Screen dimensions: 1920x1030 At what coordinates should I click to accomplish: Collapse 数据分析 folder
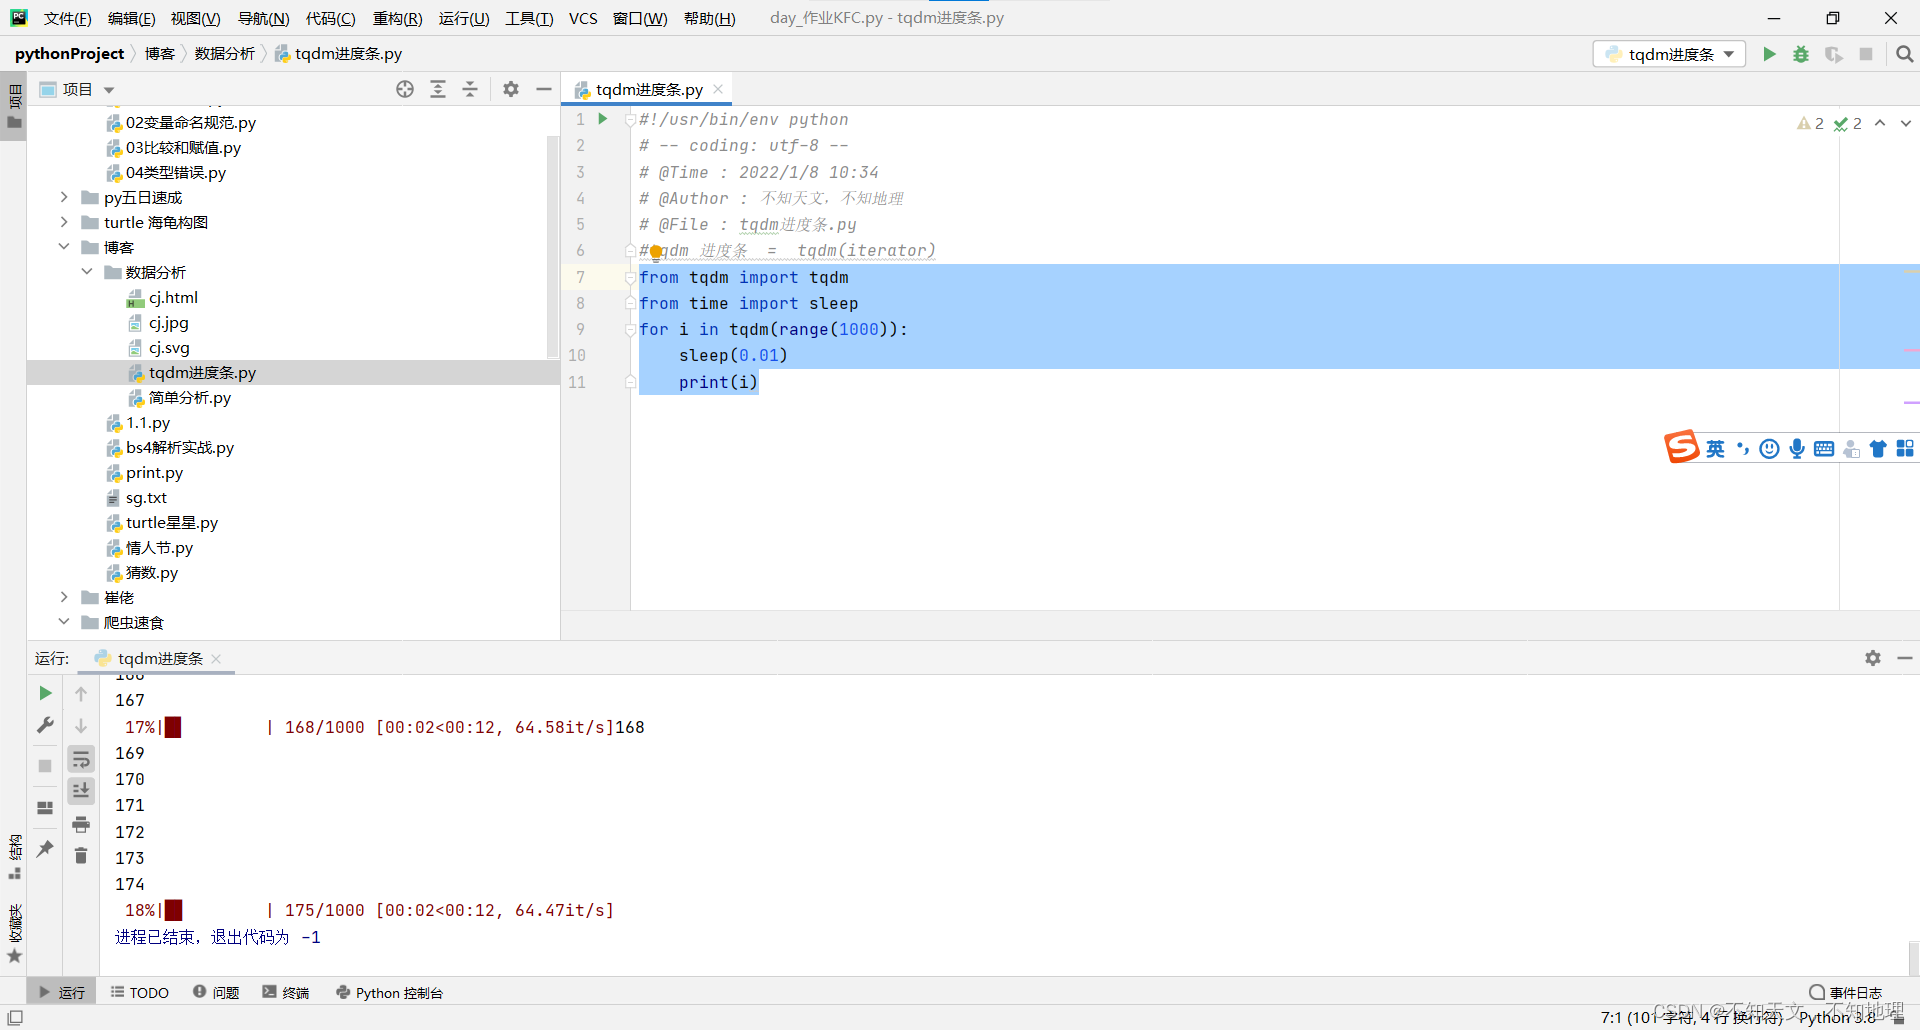87,272
